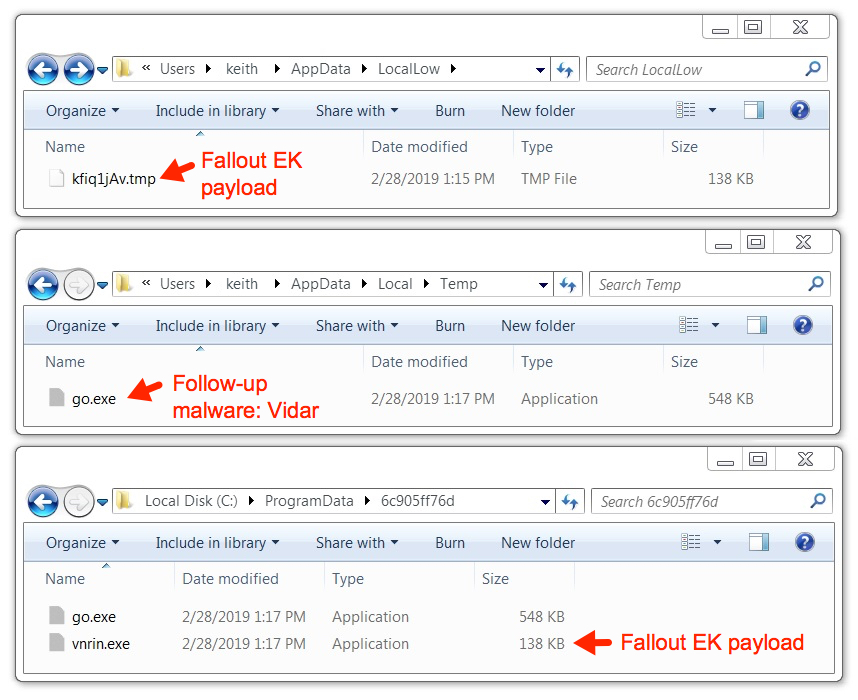858x700 pixels.
Task: Select vnrin.exe in 6c905ff76d folder
Action: (101, 644)
